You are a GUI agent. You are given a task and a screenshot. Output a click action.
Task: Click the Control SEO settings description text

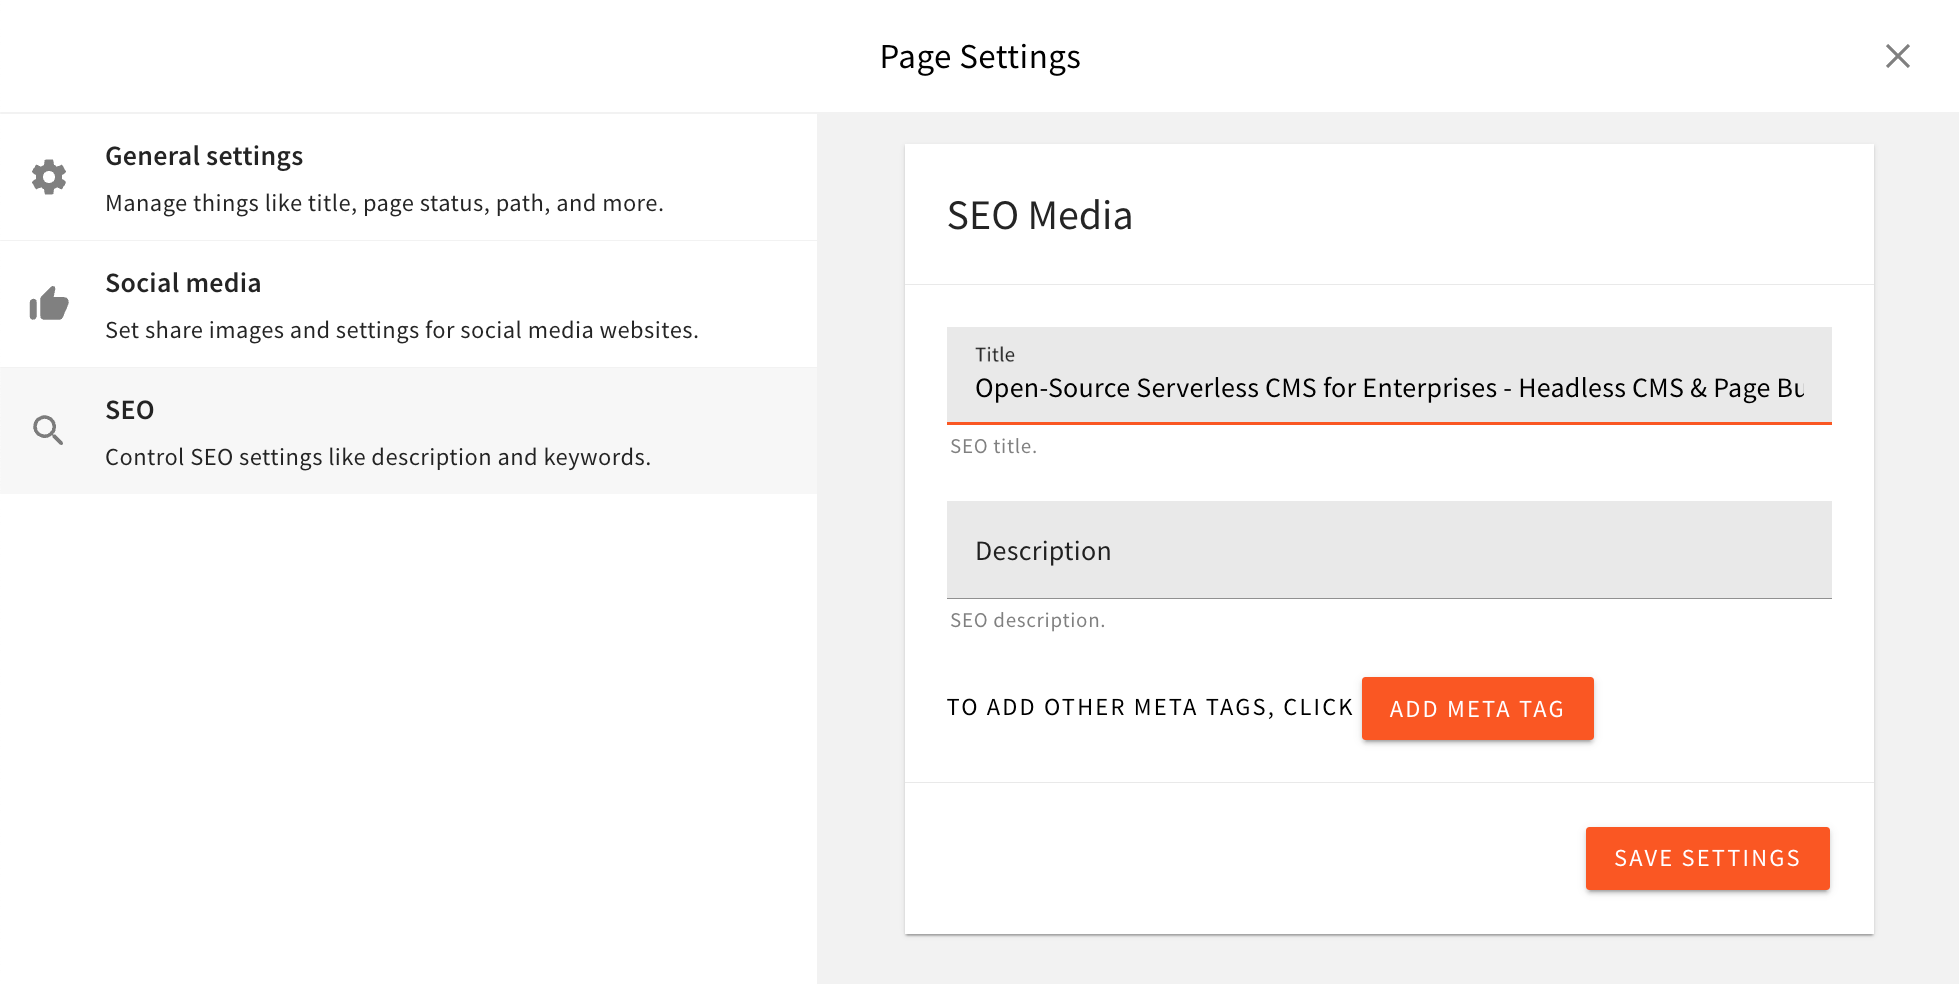tap(378, 457)
